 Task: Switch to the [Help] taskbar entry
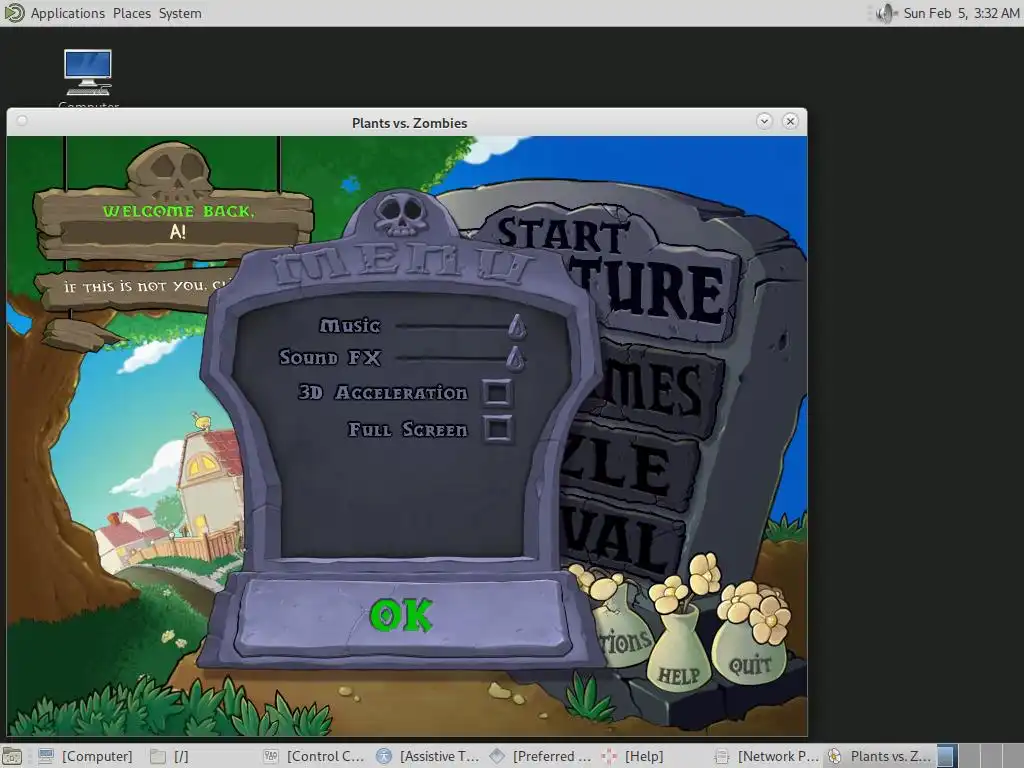tap(632, 756)
